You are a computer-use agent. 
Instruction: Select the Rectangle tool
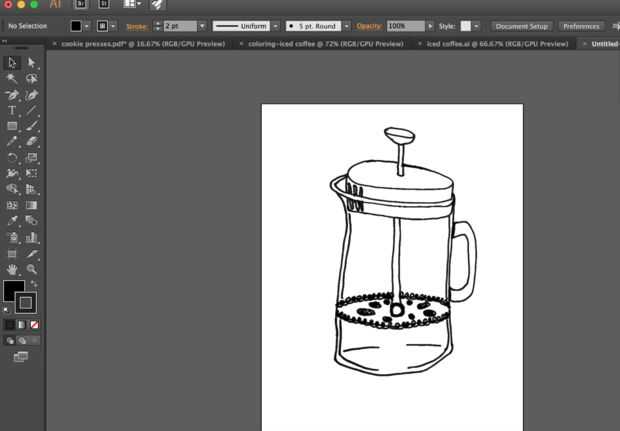tap(12, 126)
